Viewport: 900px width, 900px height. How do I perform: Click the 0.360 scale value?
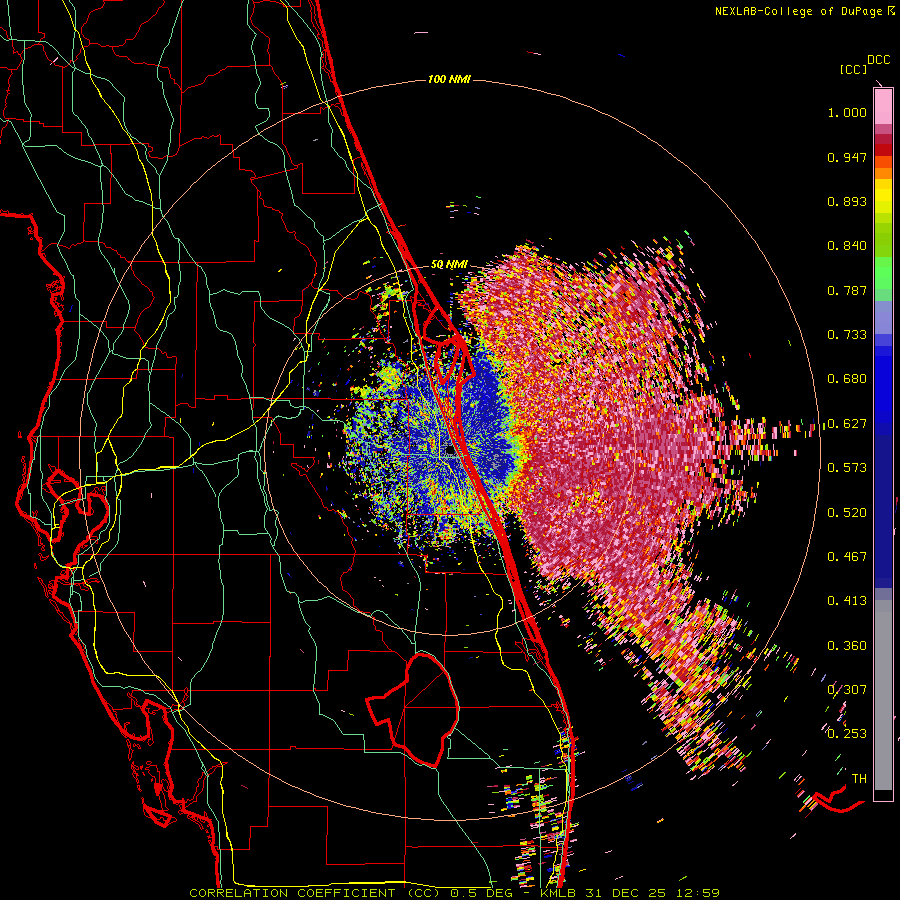coord(847,646)
